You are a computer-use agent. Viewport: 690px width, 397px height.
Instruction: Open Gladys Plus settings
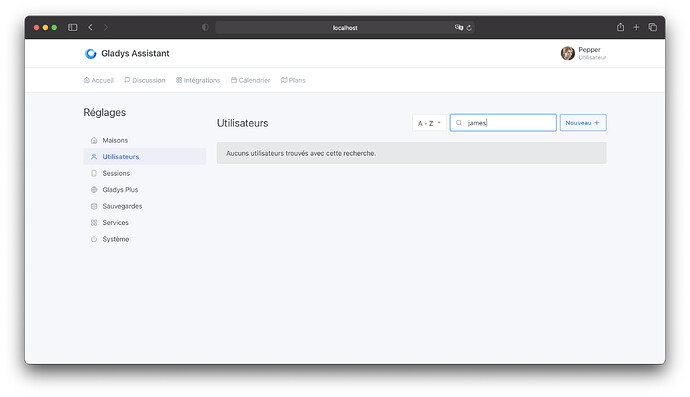pos(145,190)
